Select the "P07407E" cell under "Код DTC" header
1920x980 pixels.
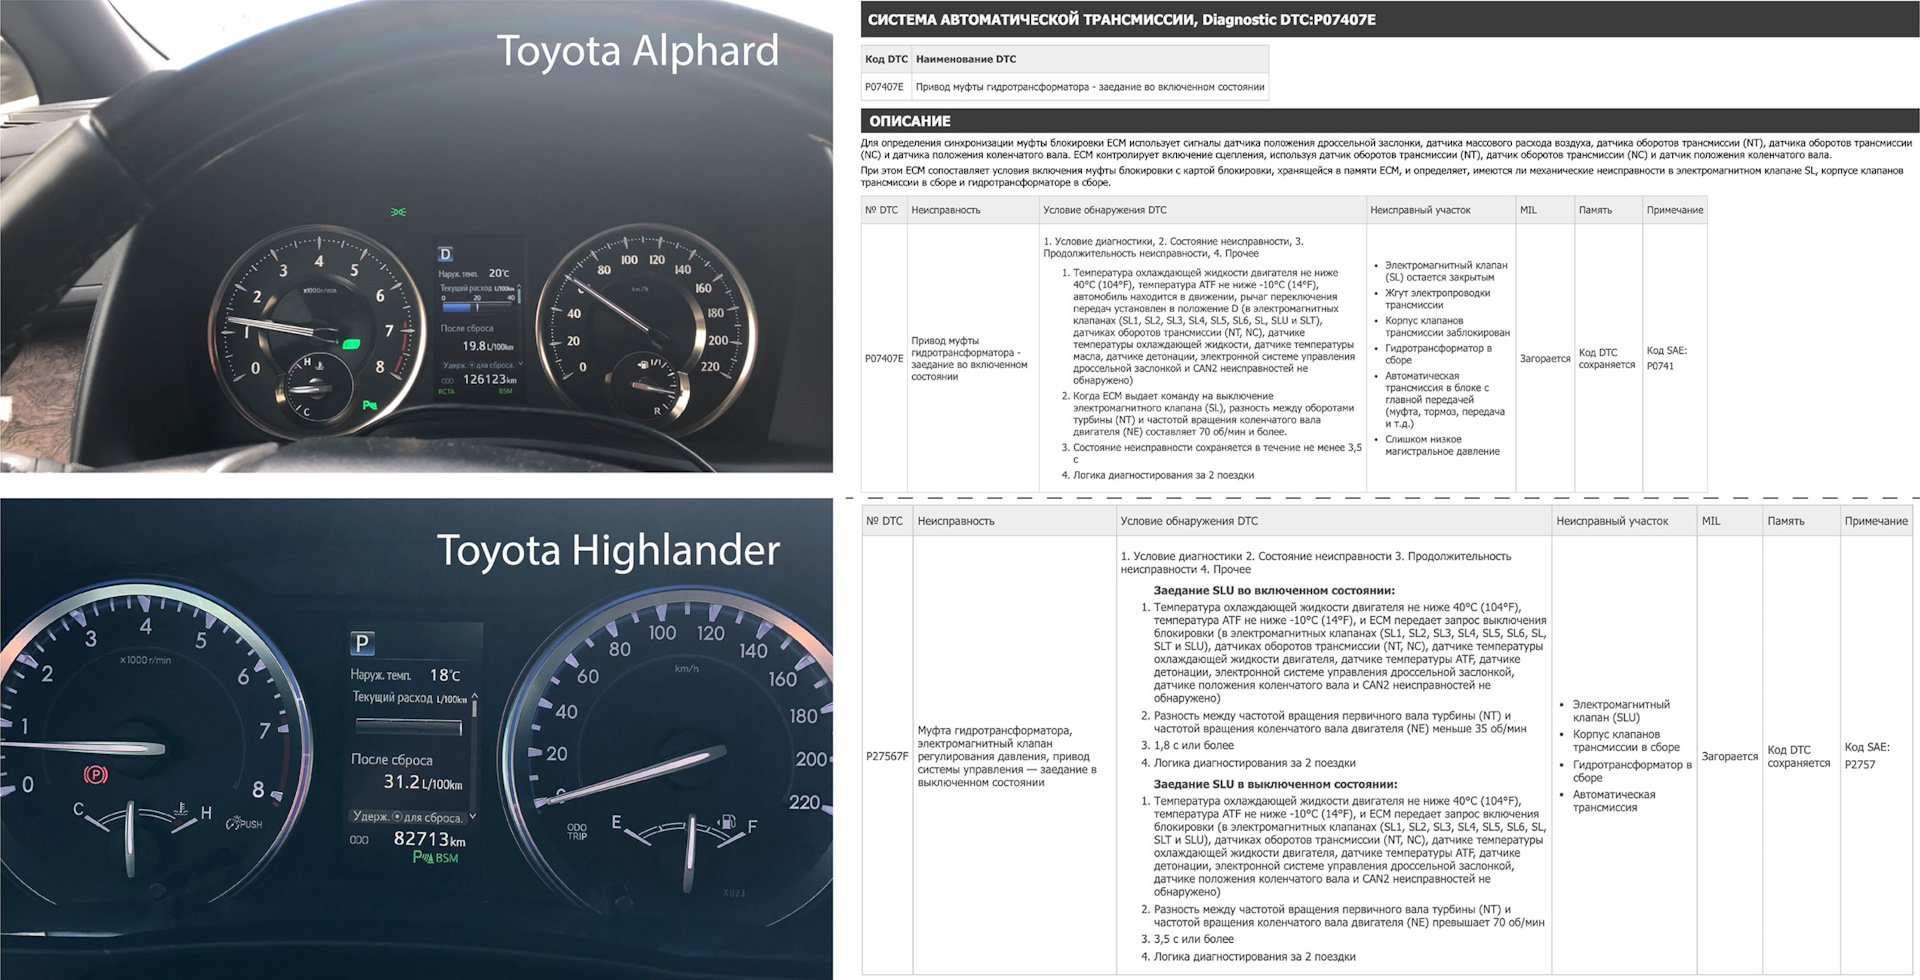click(x=884, y=87)
